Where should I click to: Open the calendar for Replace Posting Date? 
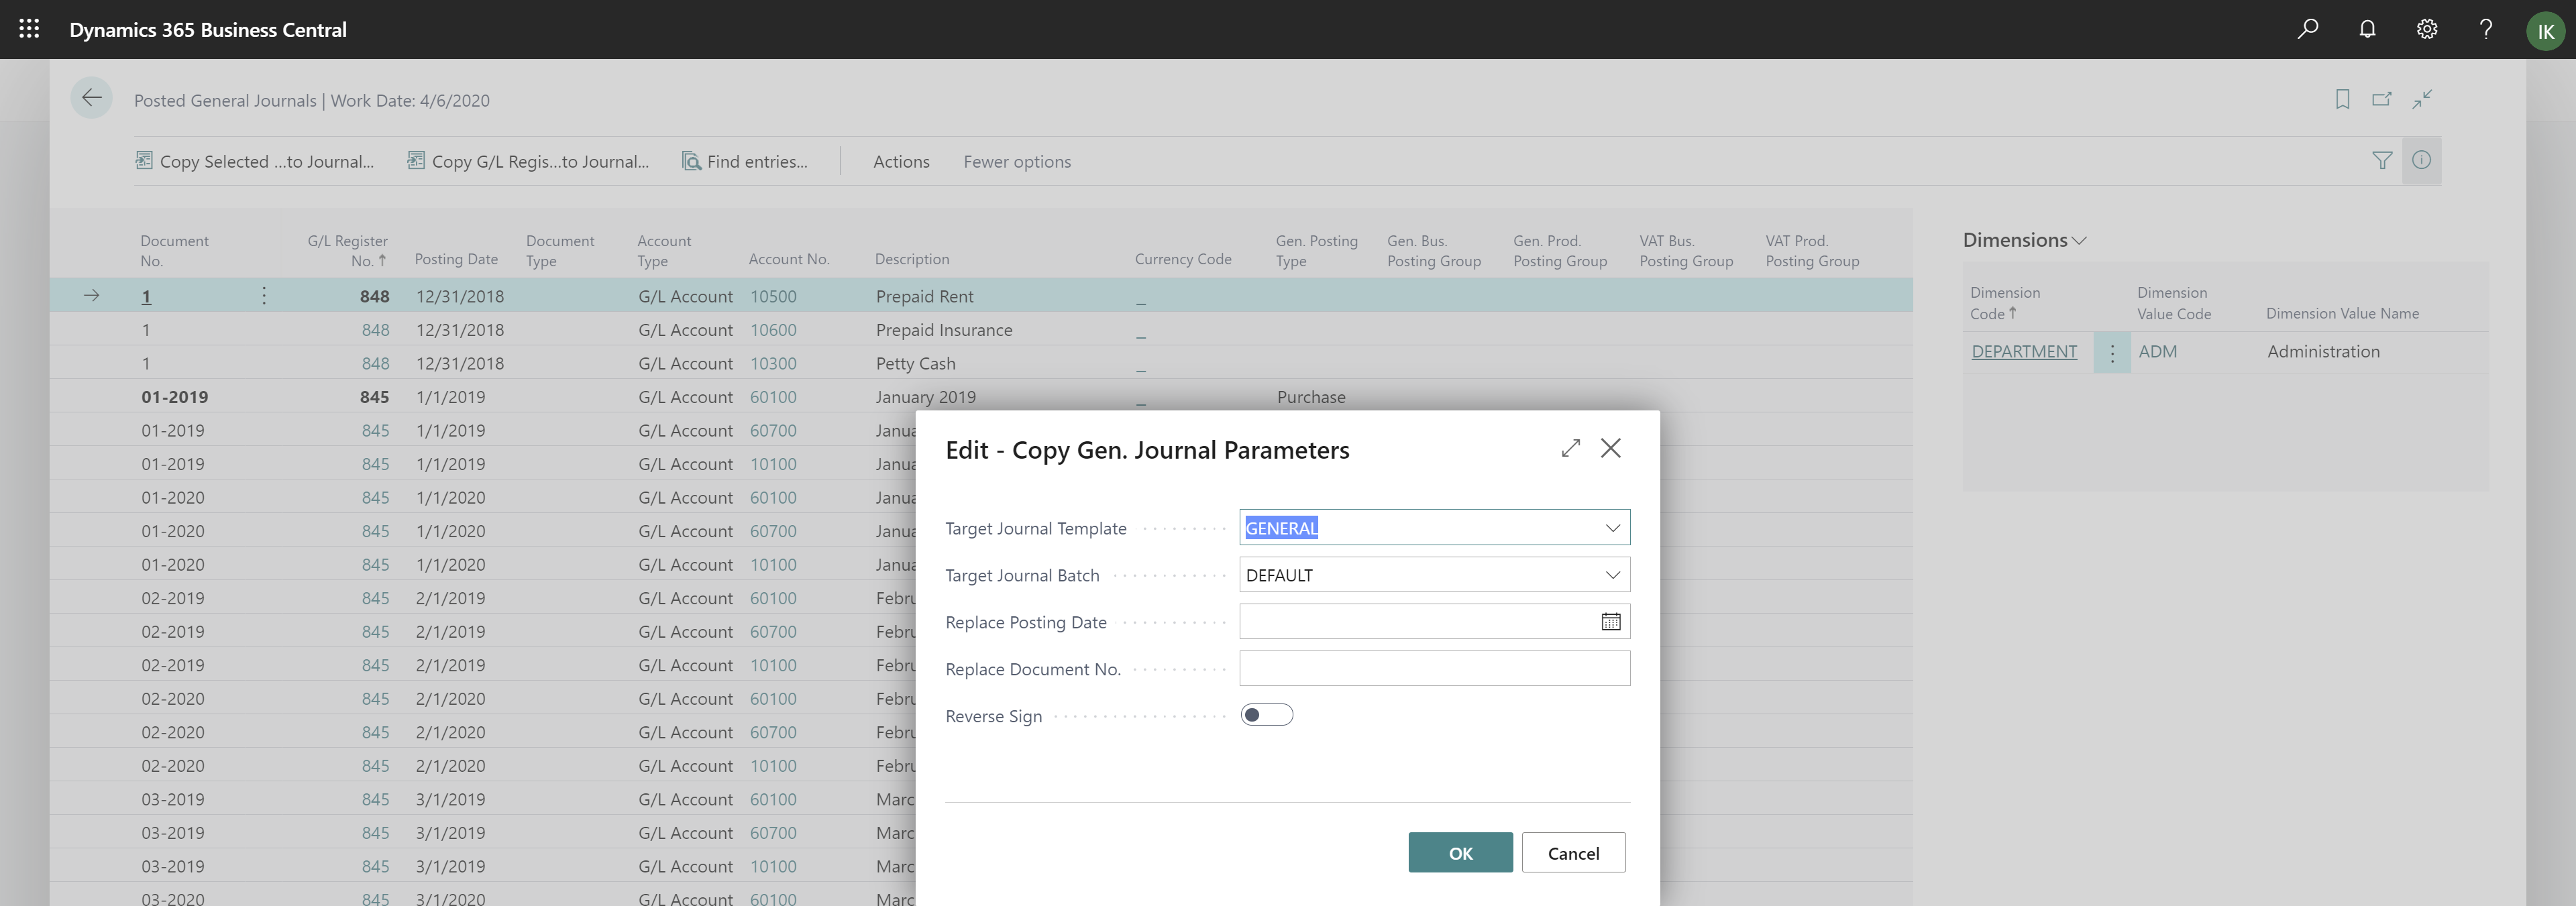pyautogui.click(x=1610, y=621)
